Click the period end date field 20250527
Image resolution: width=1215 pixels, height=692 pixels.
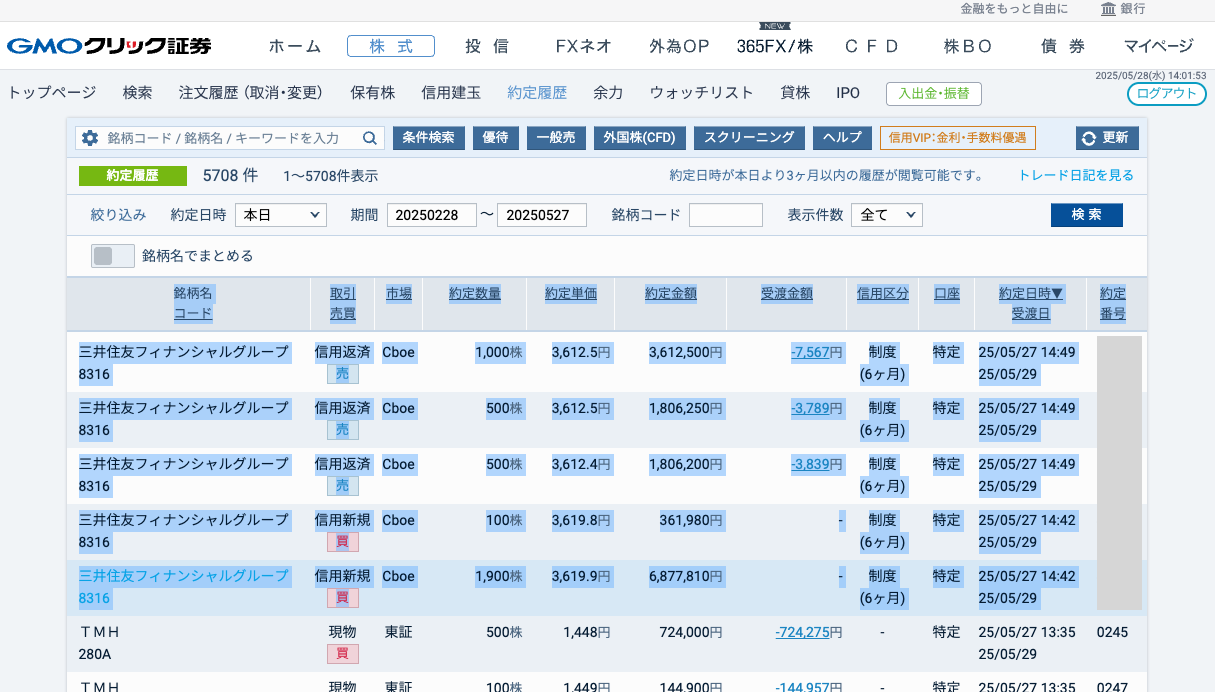542,215
